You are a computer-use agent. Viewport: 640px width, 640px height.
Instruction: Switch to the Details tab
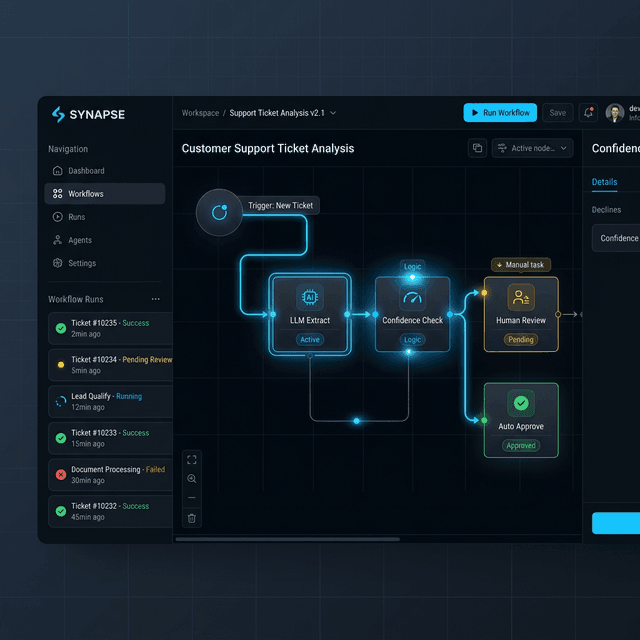click(x=604, y=182)
